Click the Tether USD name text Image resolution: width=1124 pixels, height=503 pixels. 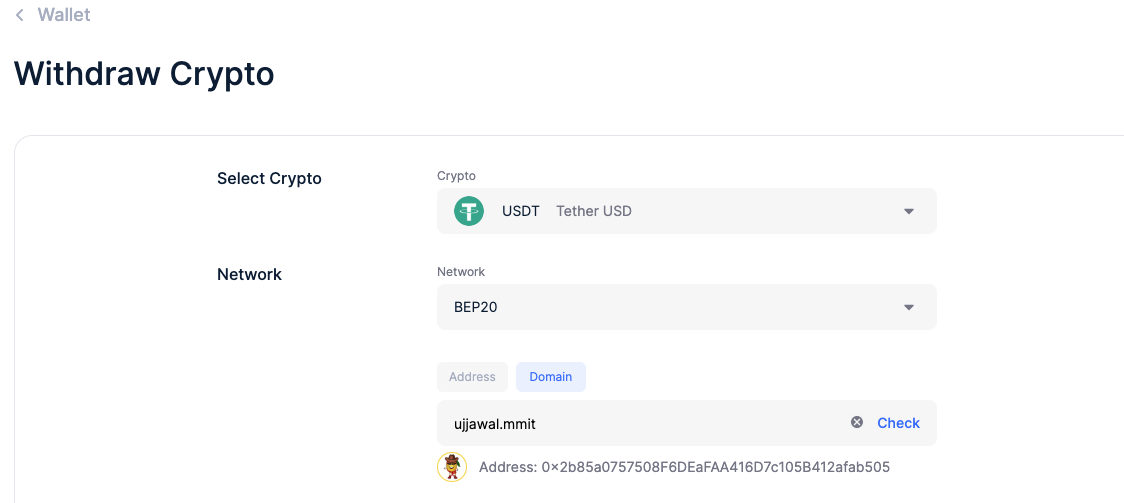coord(594,211)
